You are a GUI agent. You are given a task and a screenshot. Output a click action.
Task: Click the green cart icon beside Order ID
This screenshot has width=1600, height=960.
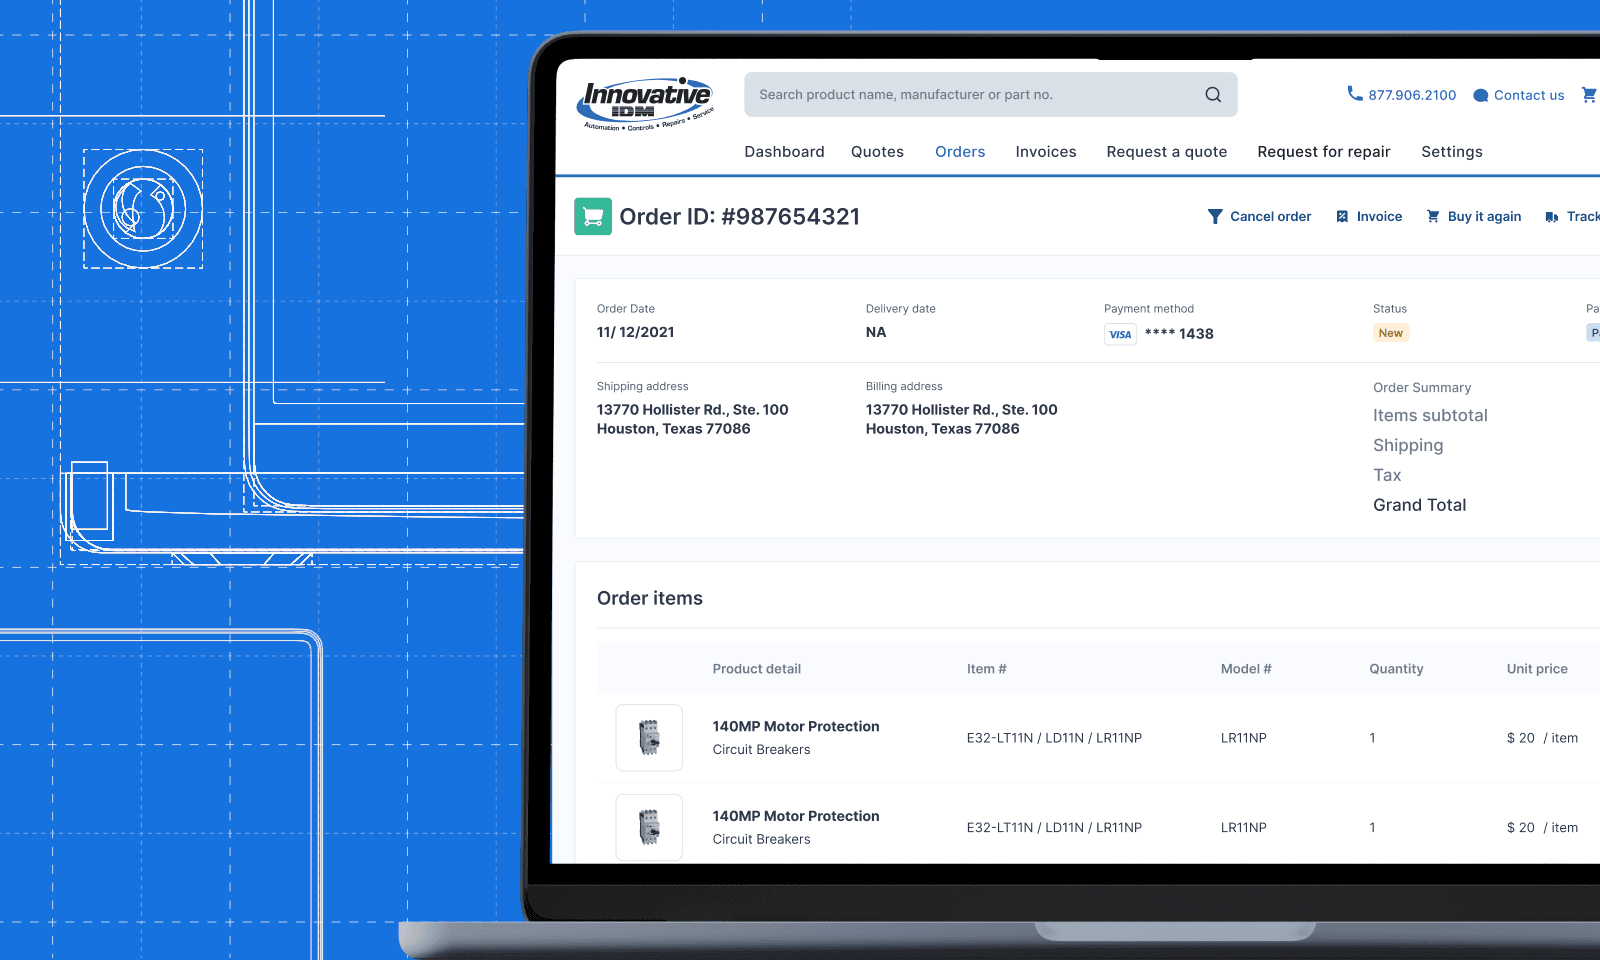pyautogui.click(x=593, y=216)
